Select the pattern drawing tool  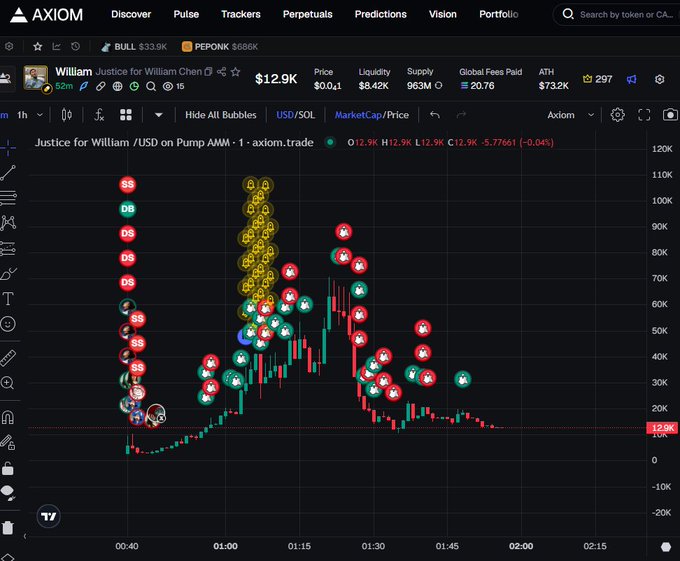tap(8, 222)
